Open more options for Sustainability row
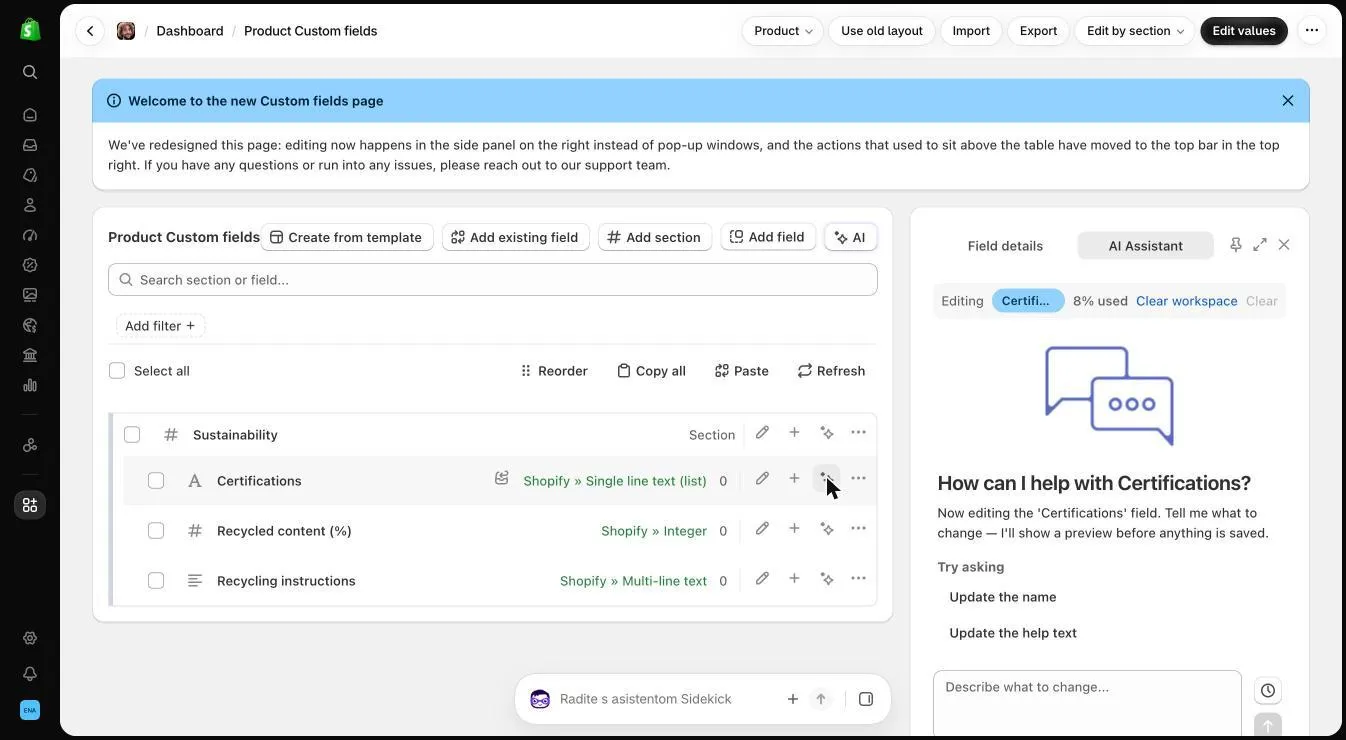 [x=858, y=433]
